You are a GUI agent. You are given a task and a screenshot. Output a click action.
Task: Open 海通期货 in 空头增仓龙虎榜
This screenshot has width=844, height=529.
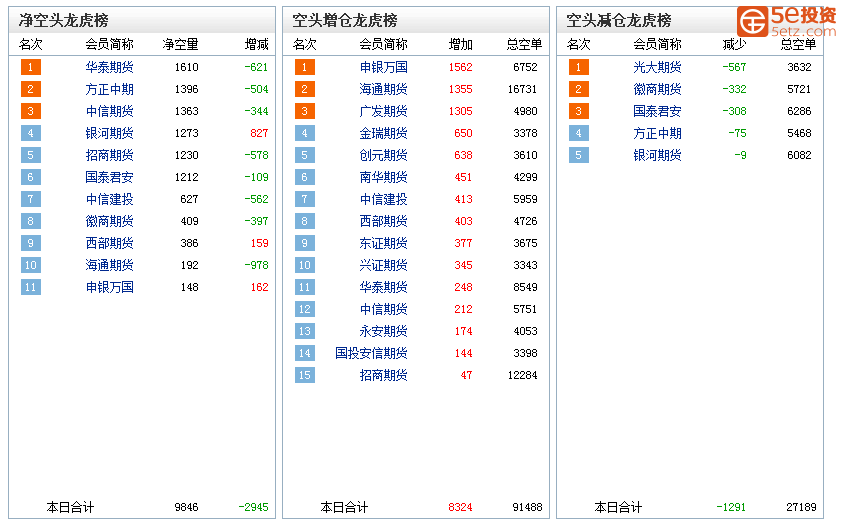coord(383,89)
